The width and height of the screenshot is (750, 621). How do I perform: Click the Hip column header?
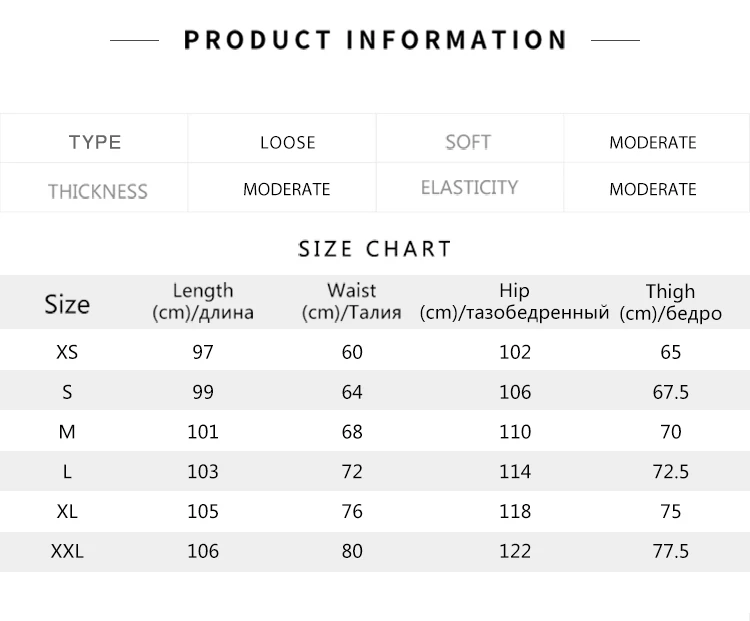(x=514, y=301)
